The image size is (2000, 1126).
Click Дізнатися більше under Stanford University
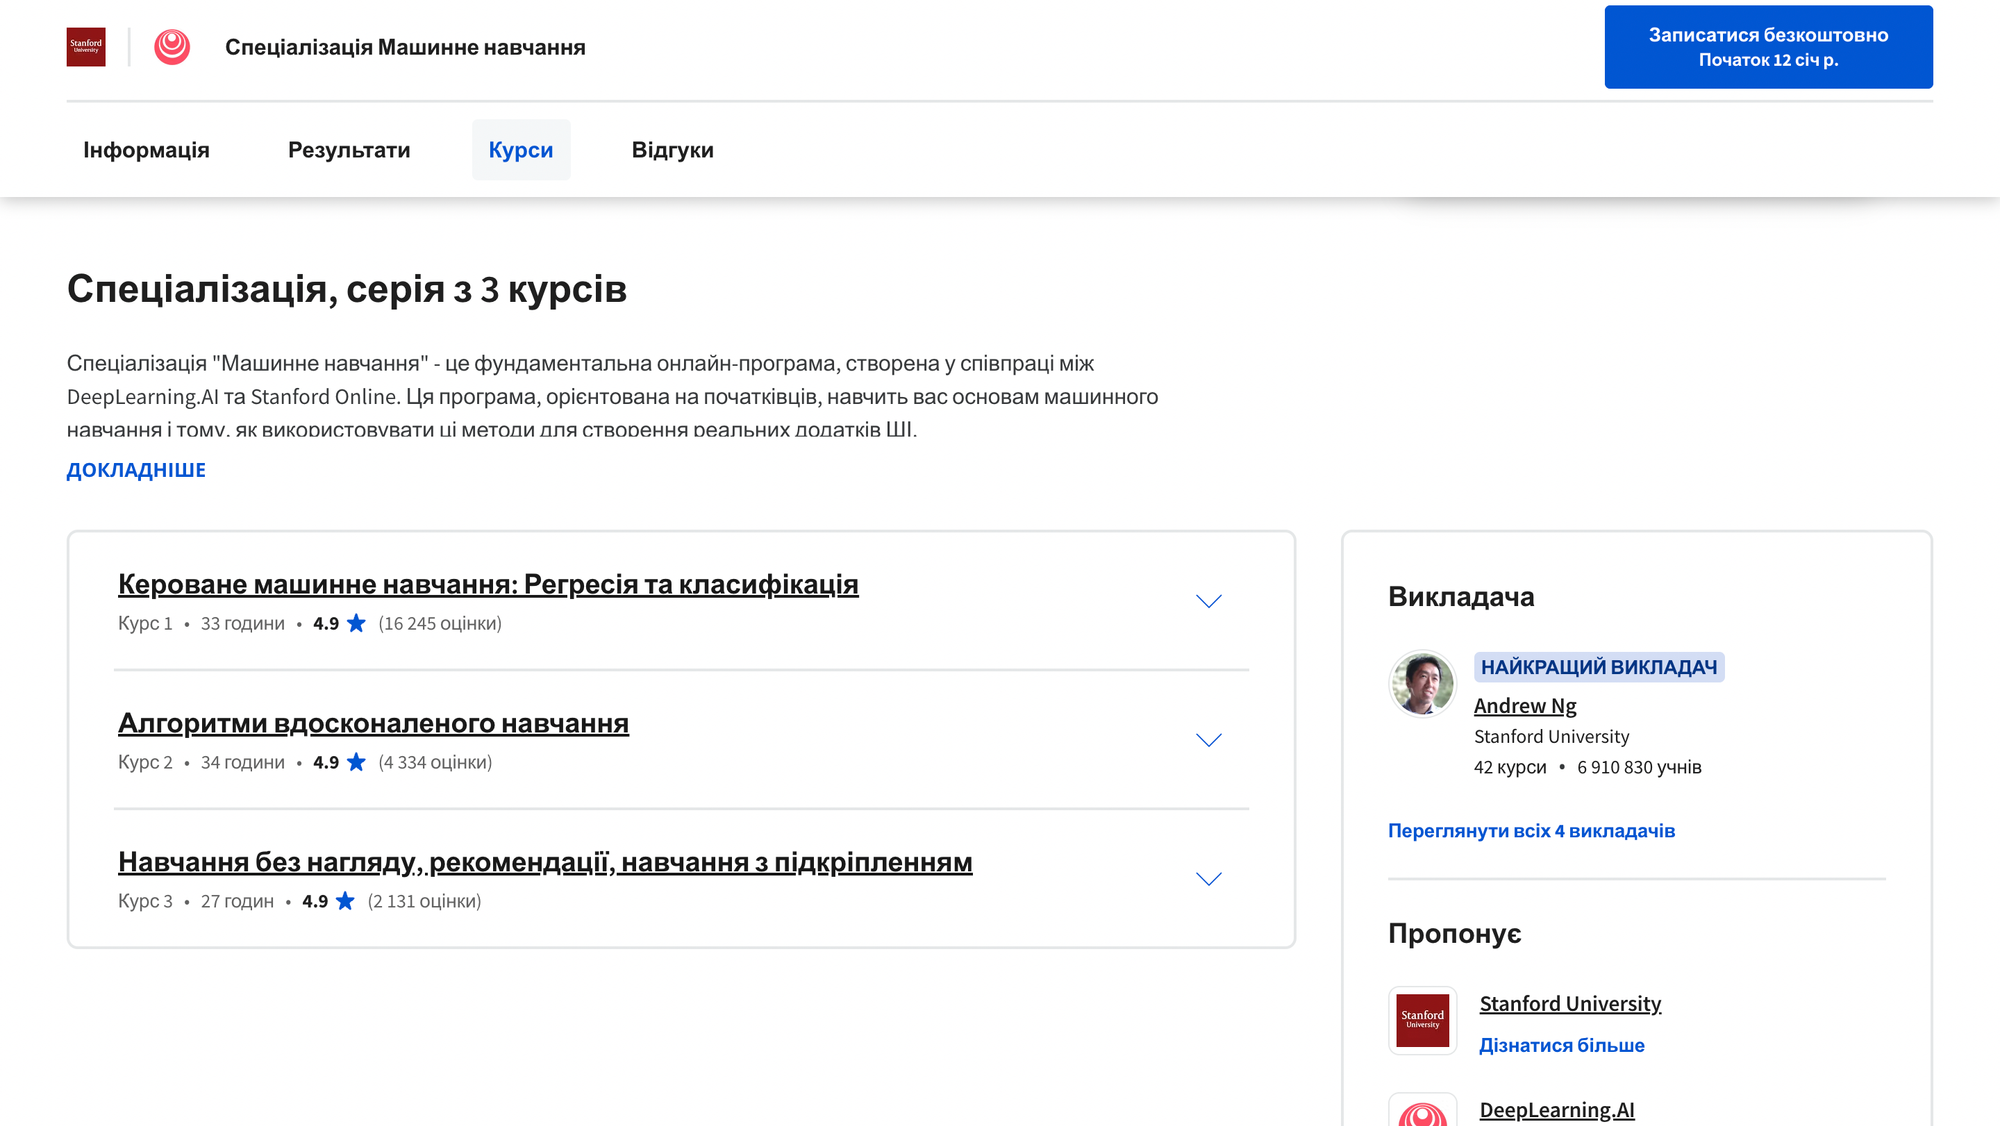(1561, 1045)
